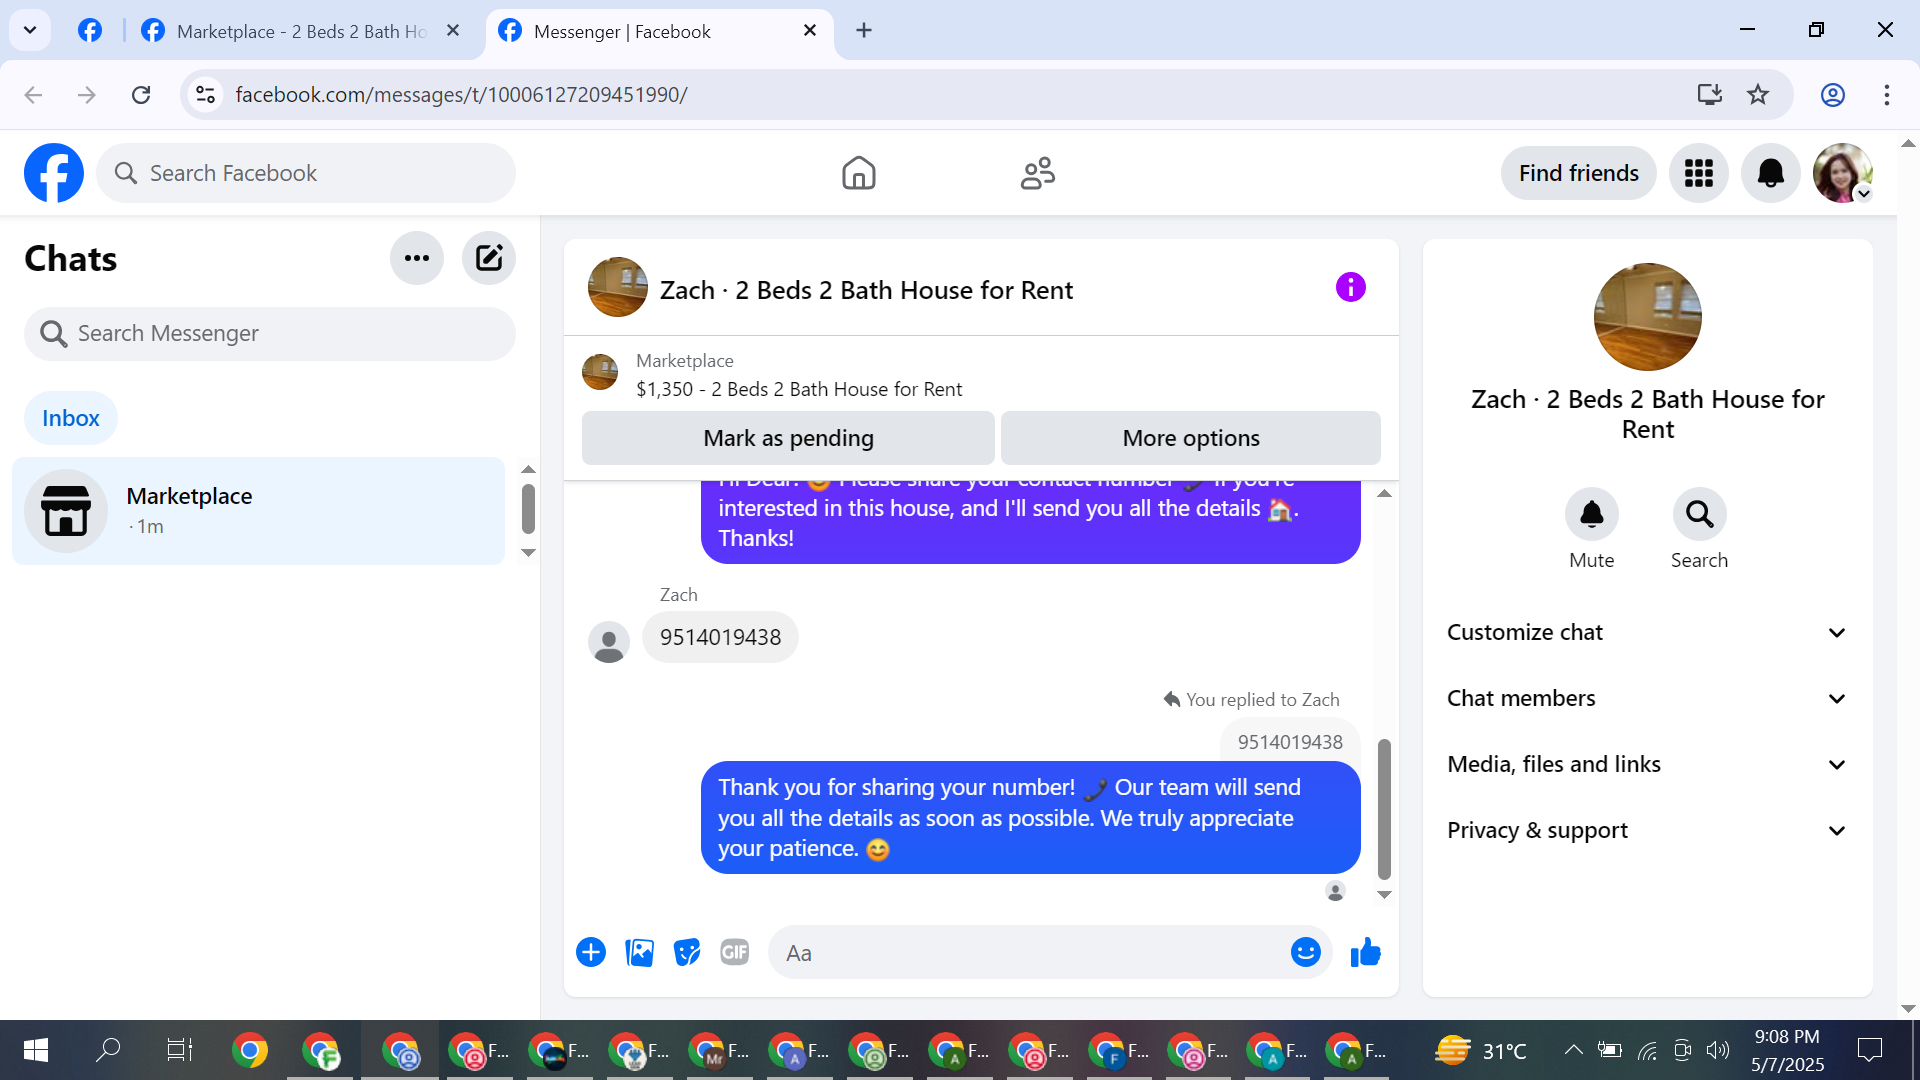The height and width of the screenshot is (1080, 1920).
Task: Expand Chat members section
Action: tap(1647, 698)
